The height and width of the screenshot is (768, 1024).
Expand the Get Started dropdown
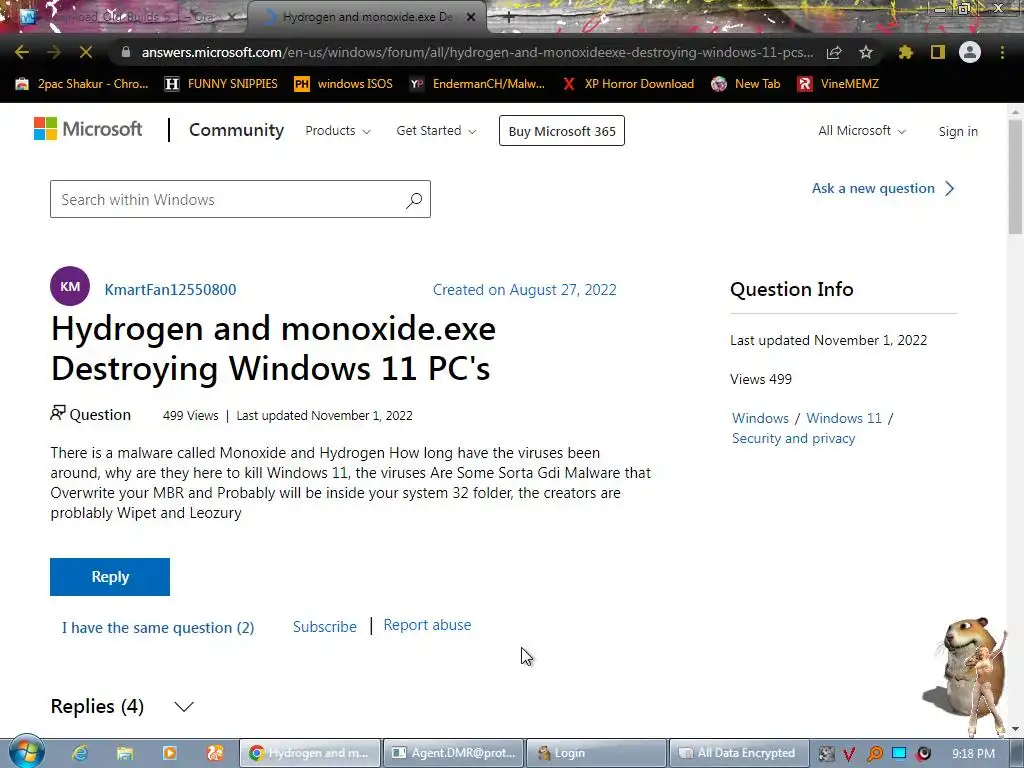436,131
